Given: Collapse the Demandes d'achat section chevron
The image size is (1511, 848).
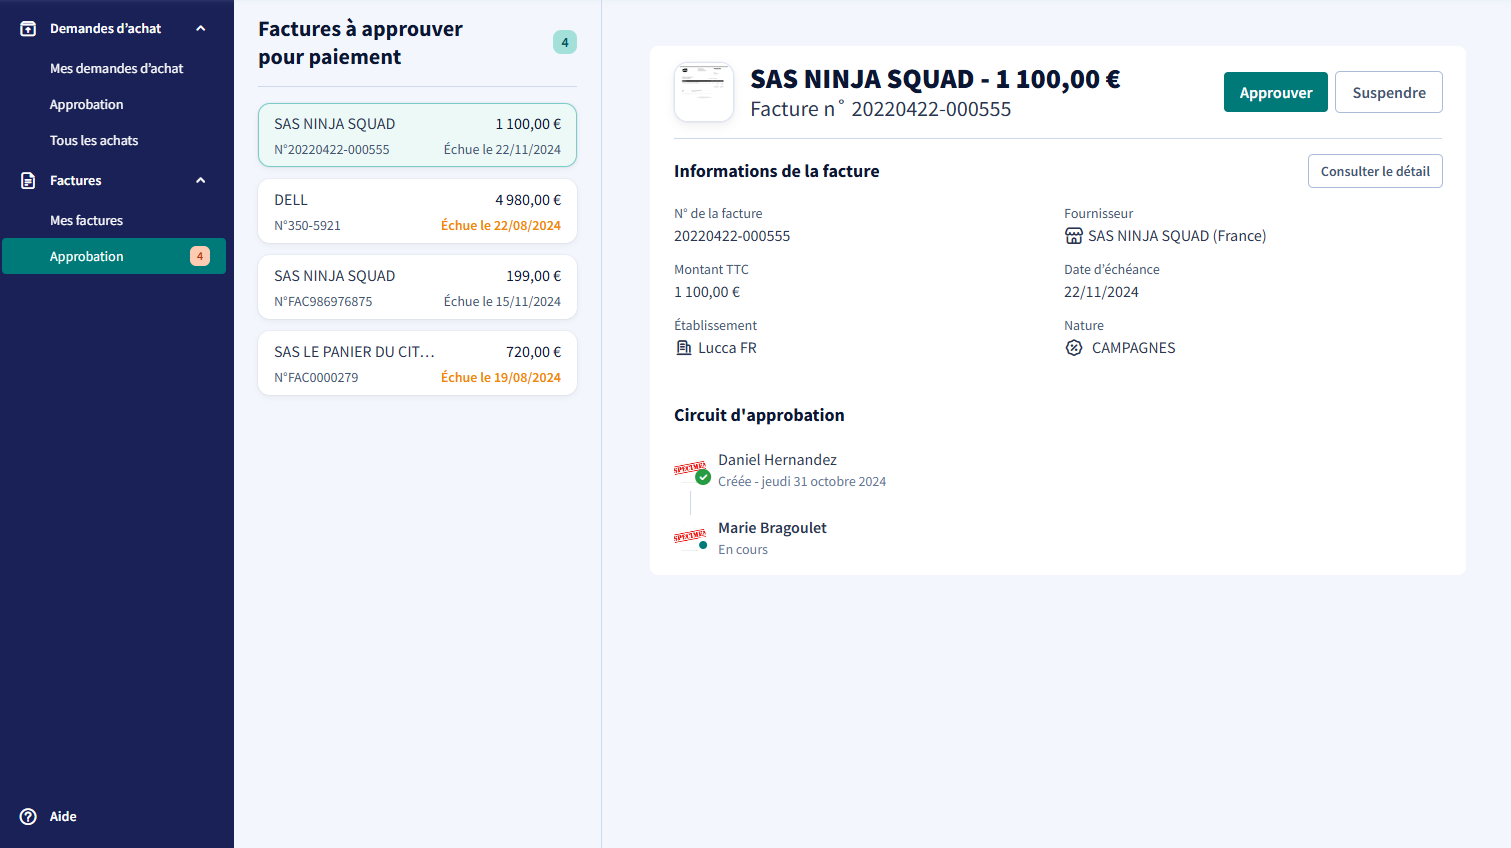Looking at the screenshot, I should pyautogui.click(x=201, y=29).
